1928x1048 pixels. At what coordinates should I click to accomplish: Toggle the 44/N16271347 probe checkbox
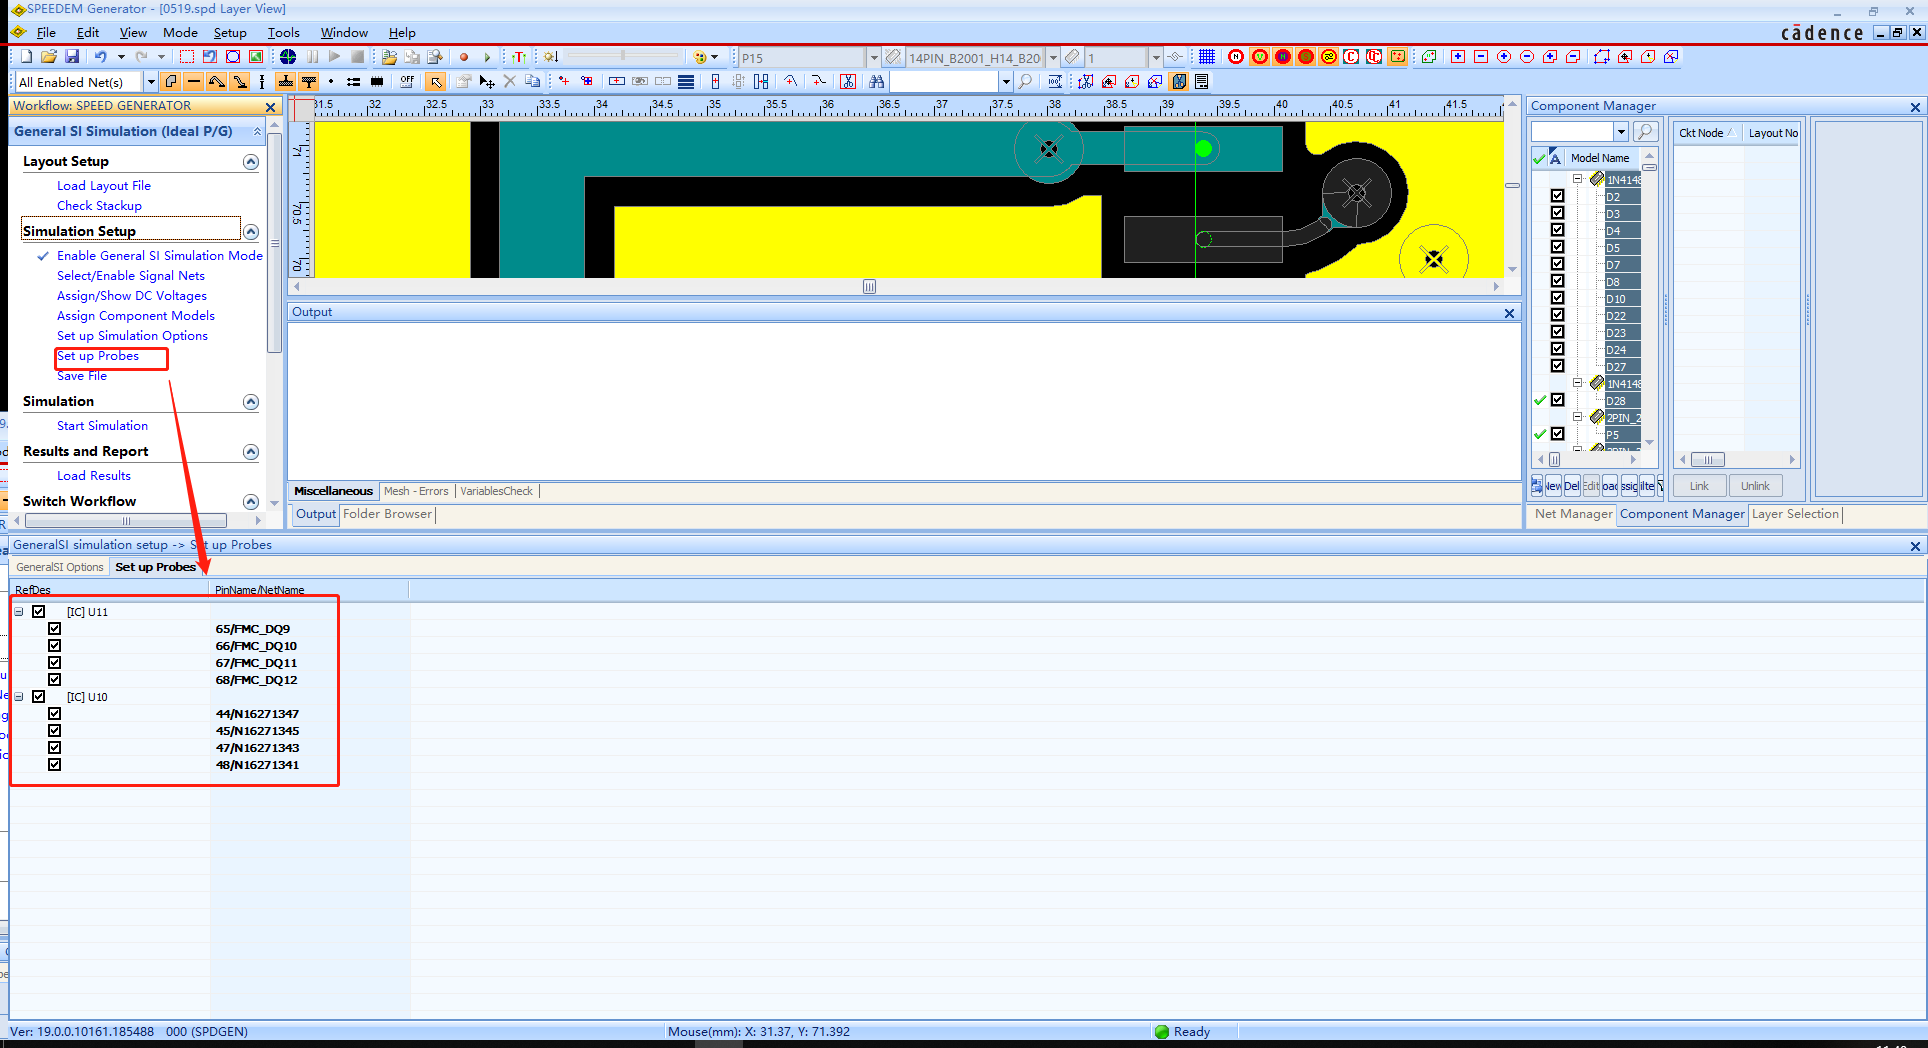[x=55, y=714]
